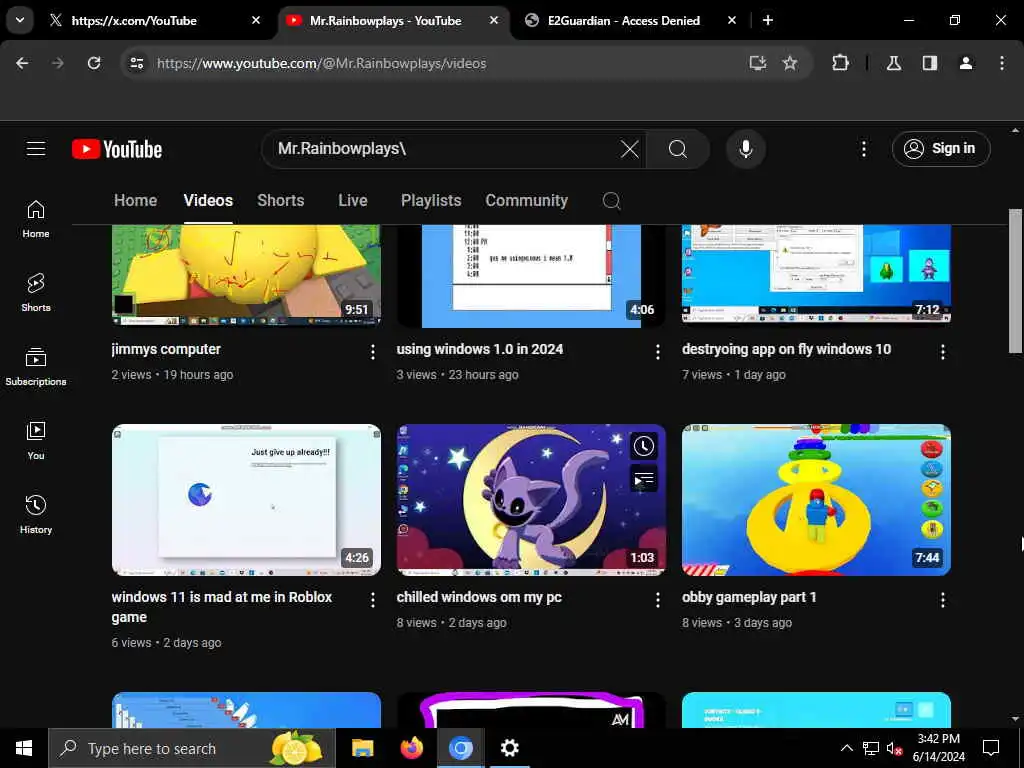Screen dimensions: 1024x768
Task: Open Chrome Labs flask icon
Action: tap(893, 63)
